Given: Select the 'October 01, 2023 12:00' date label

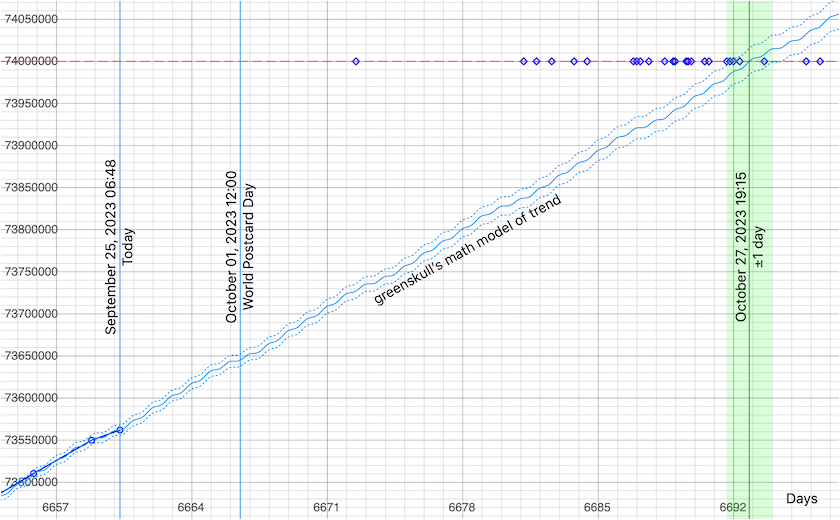Looking at the screenshot, I should coord(231,246).
